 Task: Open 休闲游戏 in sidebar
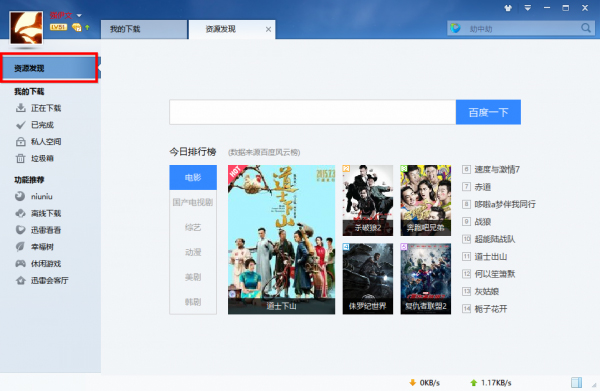click(x=46, y=264)
